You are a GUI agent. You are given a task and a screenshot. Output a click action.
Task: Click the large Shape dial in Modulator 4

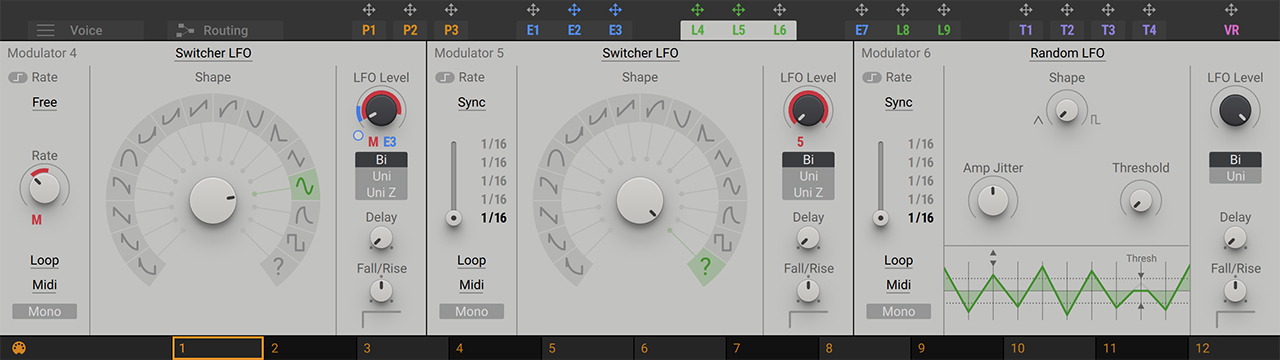coord(213,199)
